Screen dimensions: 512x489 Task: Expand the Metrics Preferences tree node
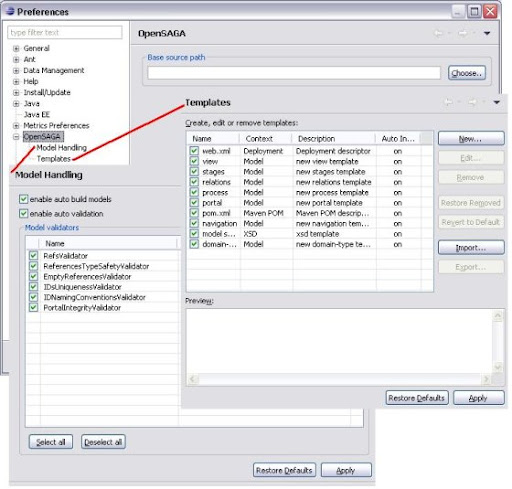point(16,126)
